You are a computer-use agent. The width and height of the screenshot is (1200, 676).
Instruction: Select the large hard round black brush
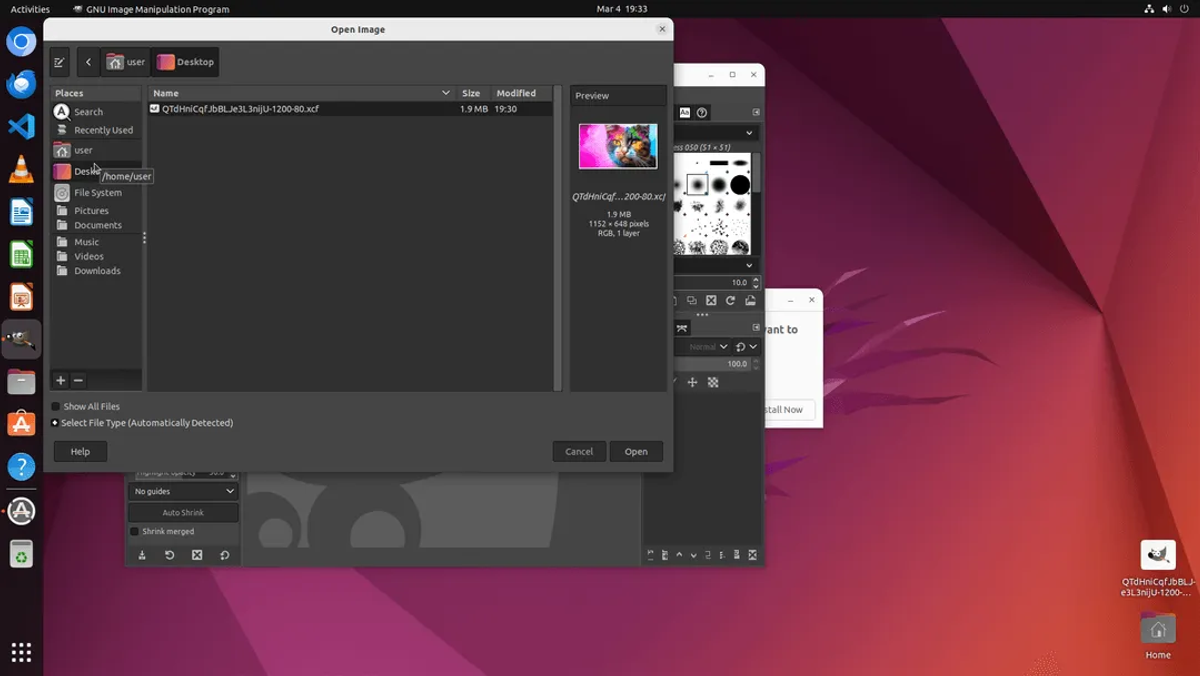coord(740,184)
